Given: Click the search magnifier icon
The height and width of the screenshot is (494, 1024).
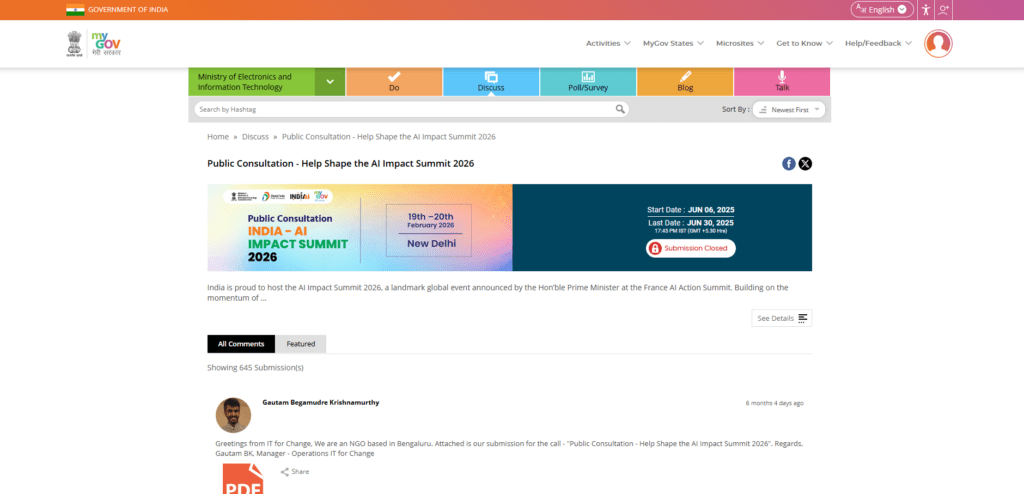Looking at the screenshot, I should (x=620, y=109).
